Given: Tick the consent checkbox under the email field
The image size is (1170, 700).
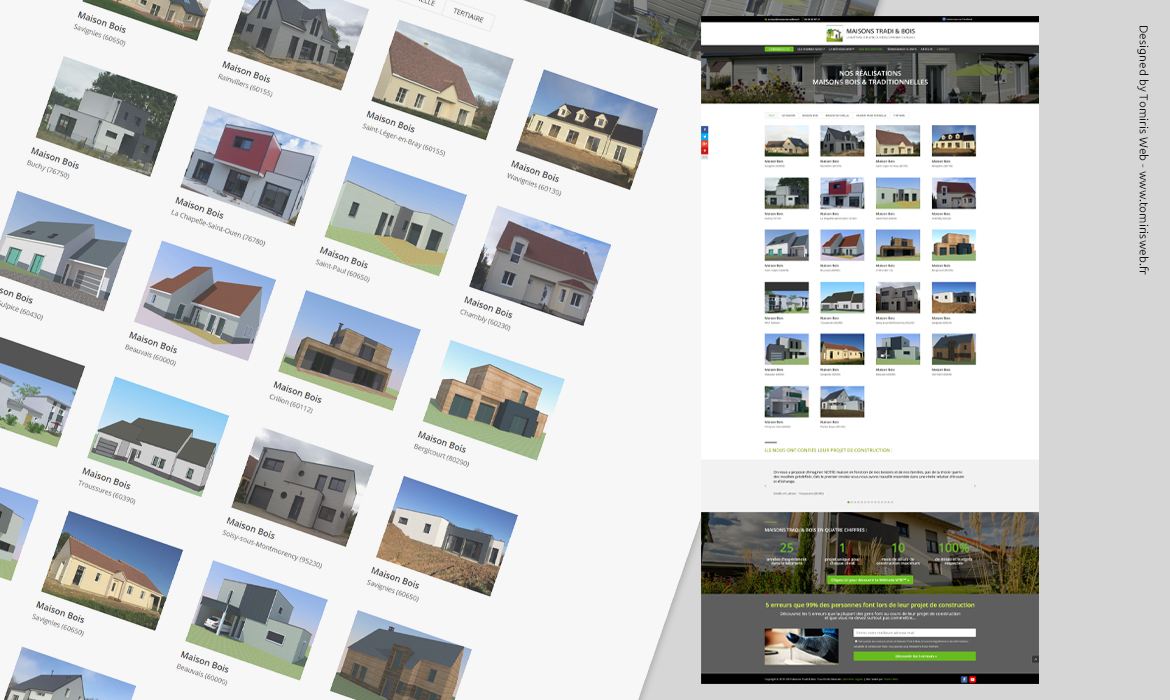Looking at the screenshot, I should point(856,641).
